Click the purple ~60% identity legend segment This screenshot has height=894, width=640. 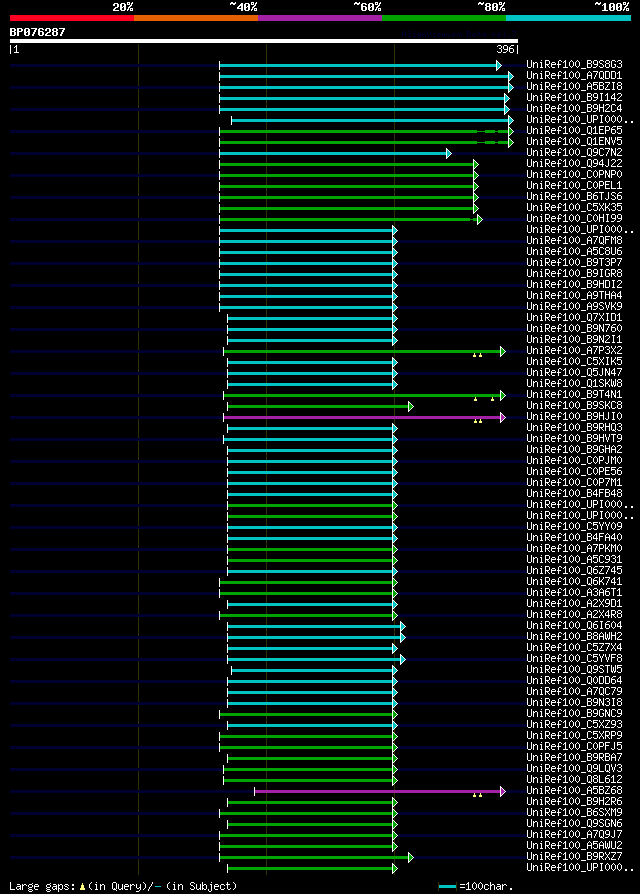tap(320, 18)
